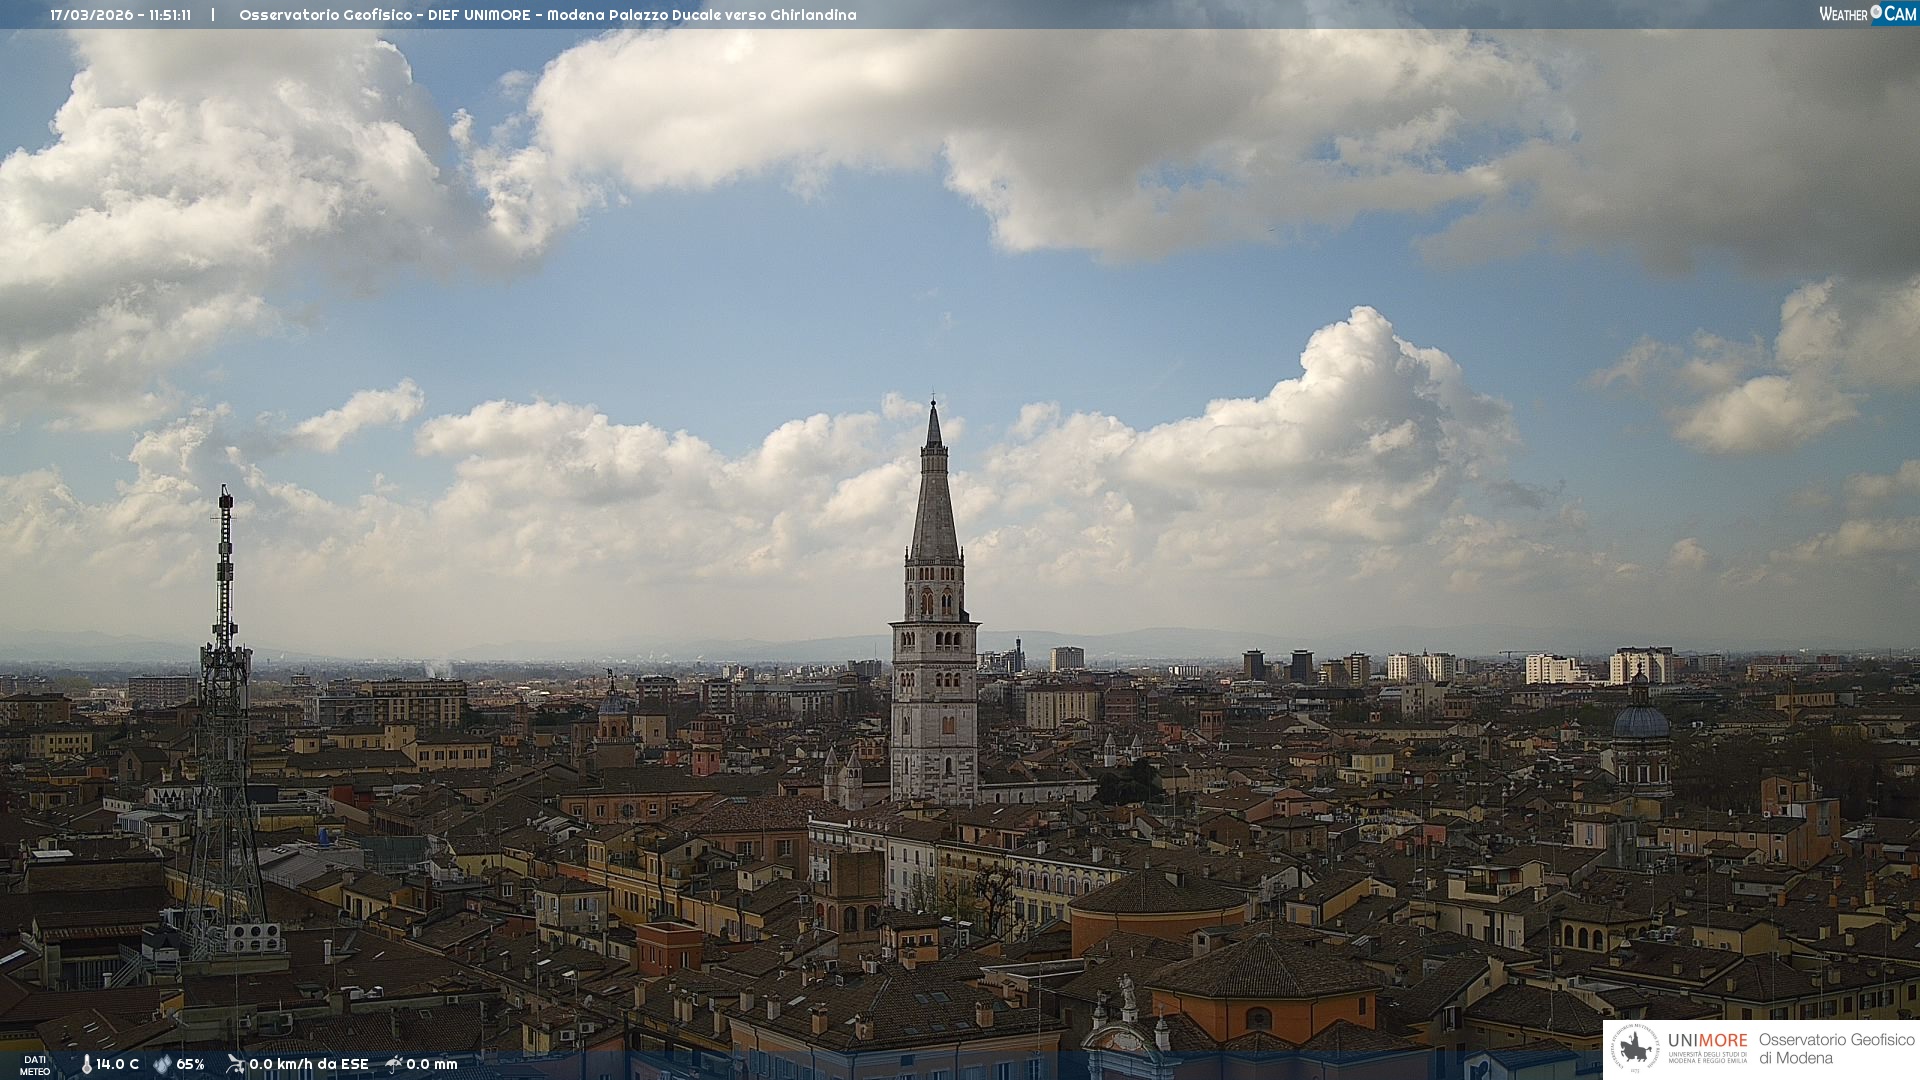Click the 65% humidity value

190,1064
